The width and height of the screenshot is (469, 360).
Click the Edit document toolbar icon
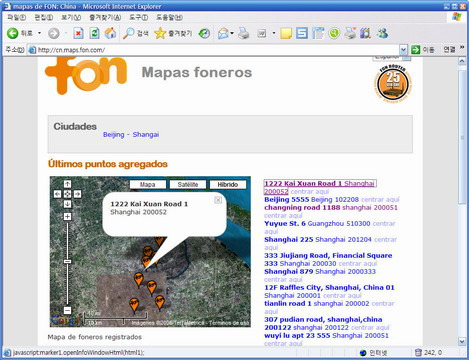(x=262, y=33)
